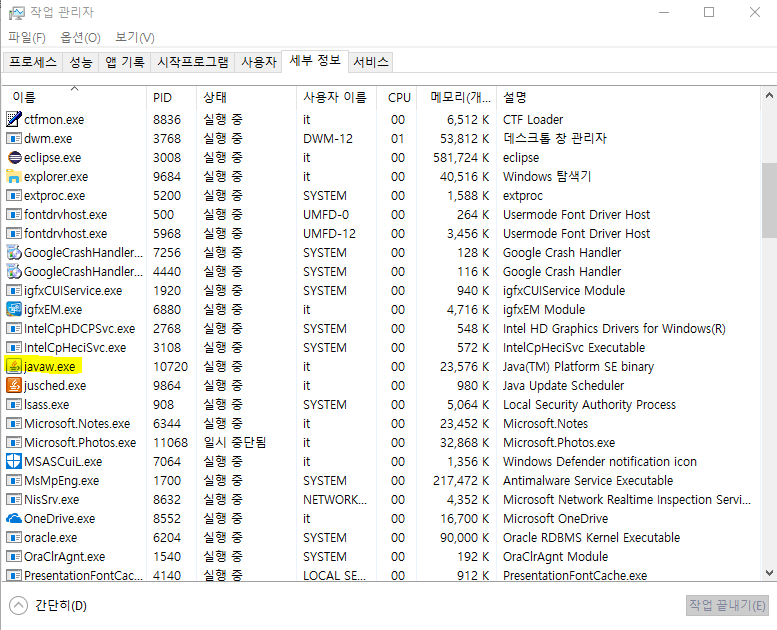Click the javaw.exe Java icon
Image resolution: width=777 pixels, height=630 pixels.
pos(14,366)
